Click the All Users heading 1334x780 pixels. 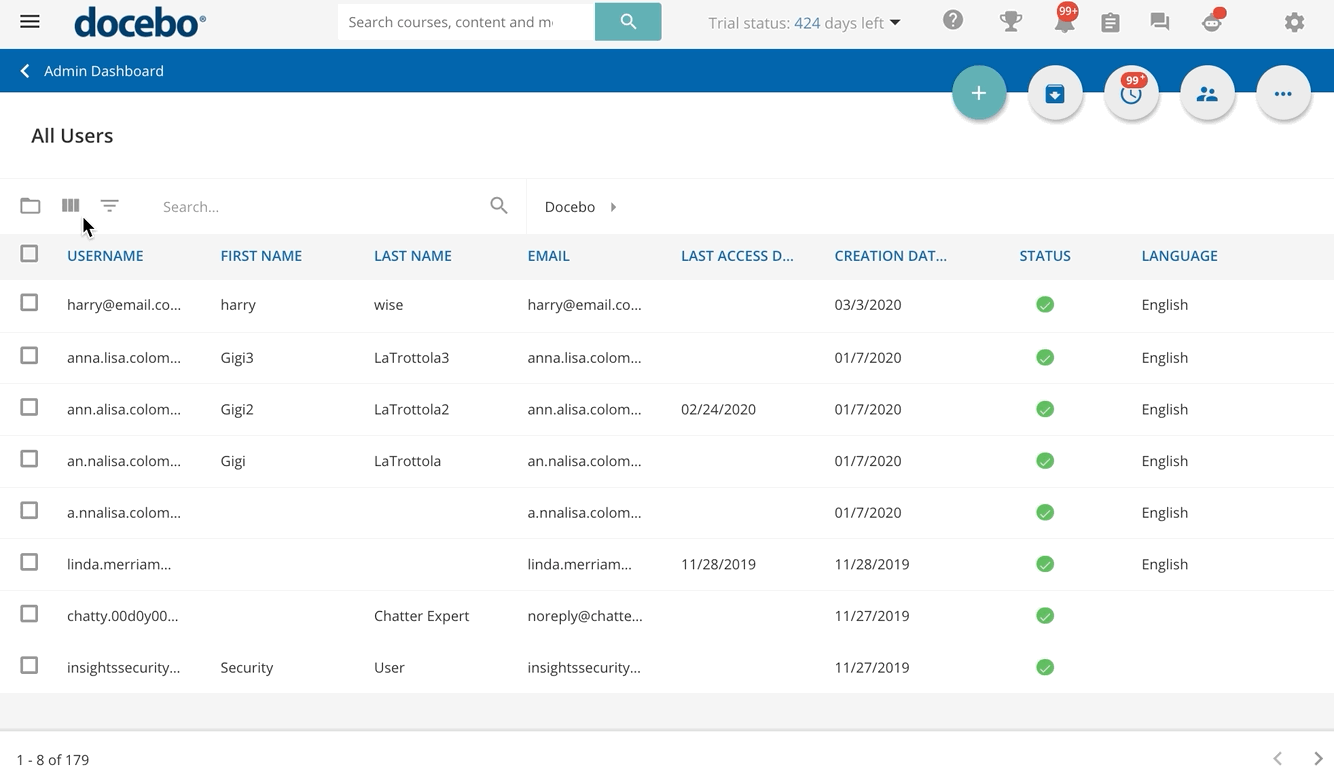pos(72,136)
